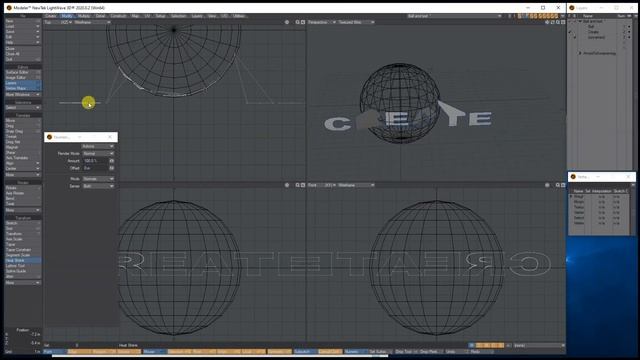This screenshot has height=360, width=640.
Task: Expand More Windows dropdown in Editors
Action: click(23, 94)
